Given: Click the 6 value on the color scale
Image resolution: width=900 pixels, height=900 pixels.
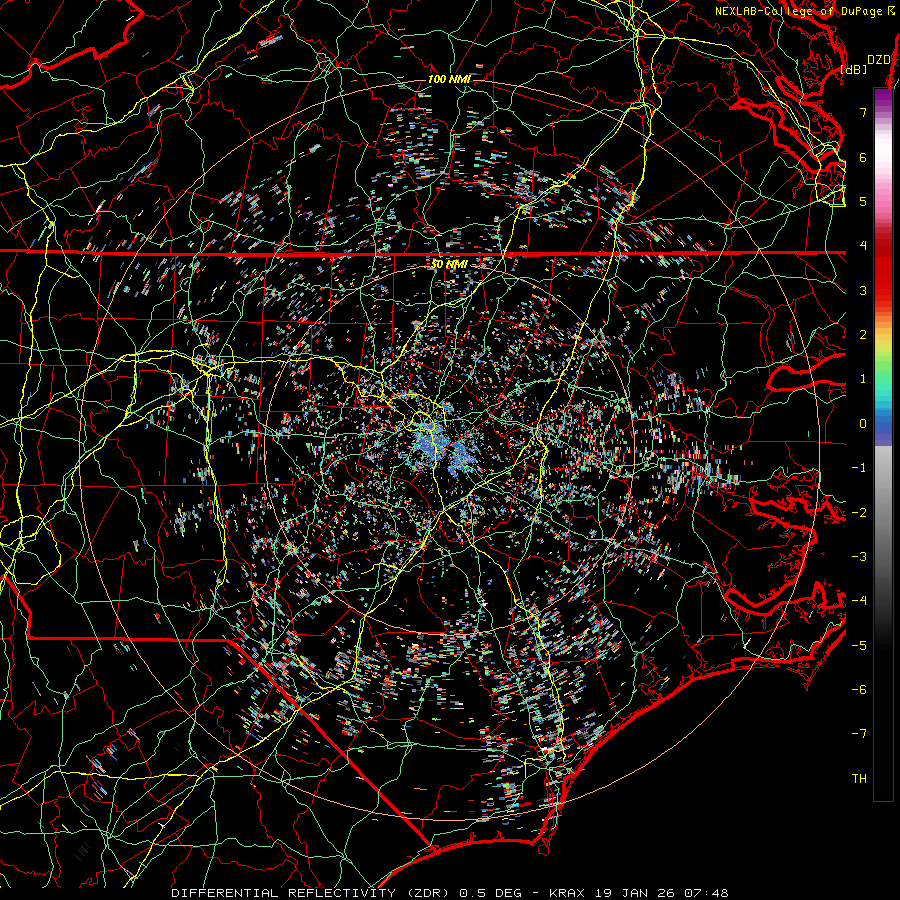Looking at the screenshot, I should pos(863,157).
